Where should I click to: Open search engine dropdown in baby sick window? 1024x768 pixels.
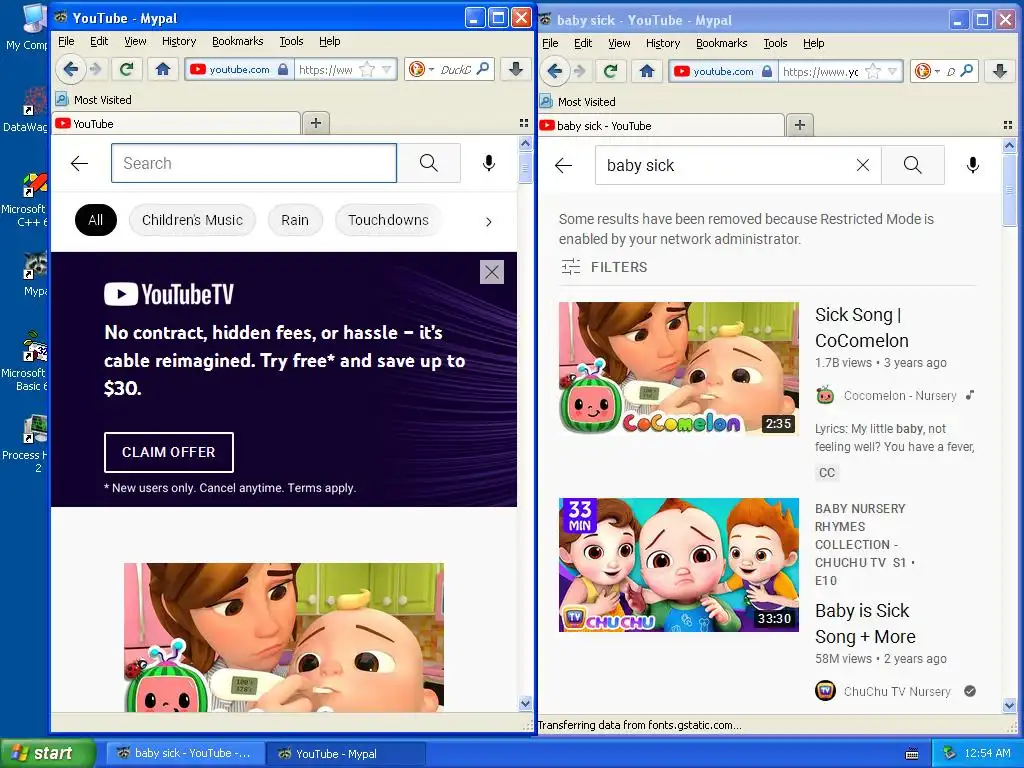(937, 71)
